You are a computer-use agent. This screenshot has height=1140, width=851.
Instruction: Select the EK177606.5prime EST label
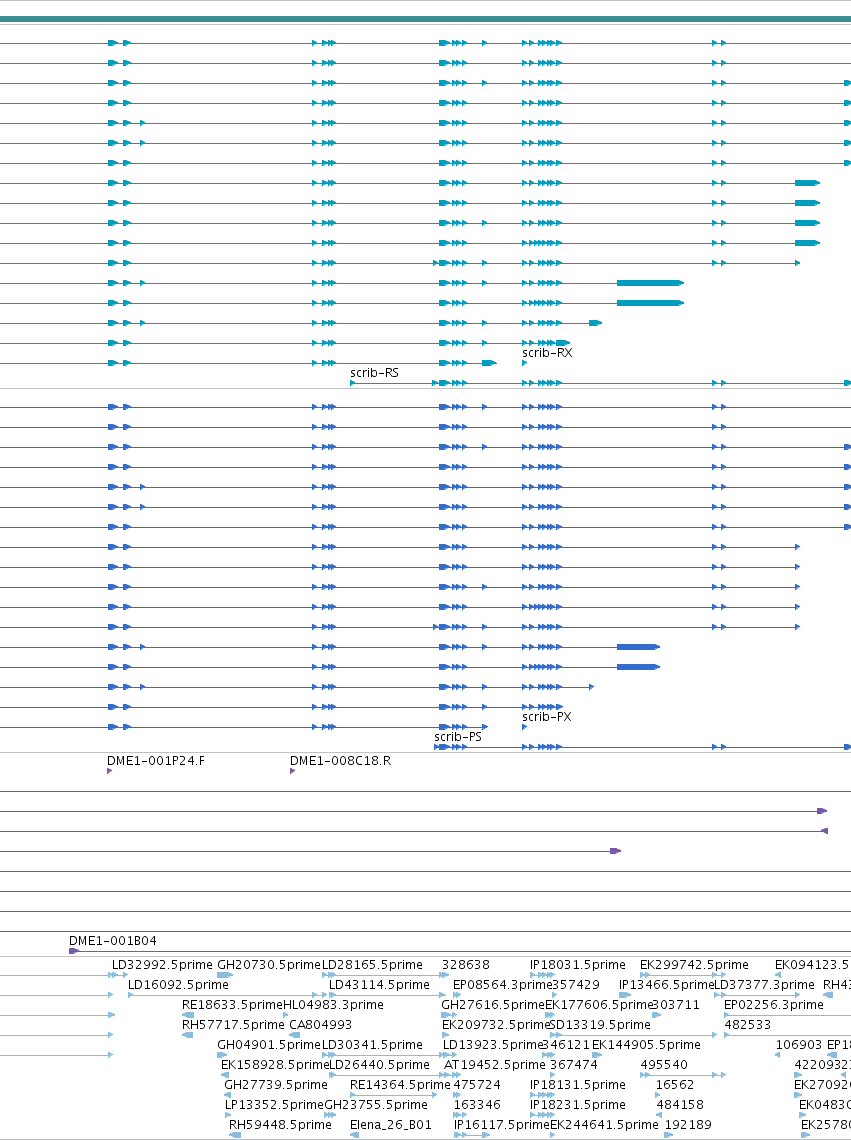599,1005
